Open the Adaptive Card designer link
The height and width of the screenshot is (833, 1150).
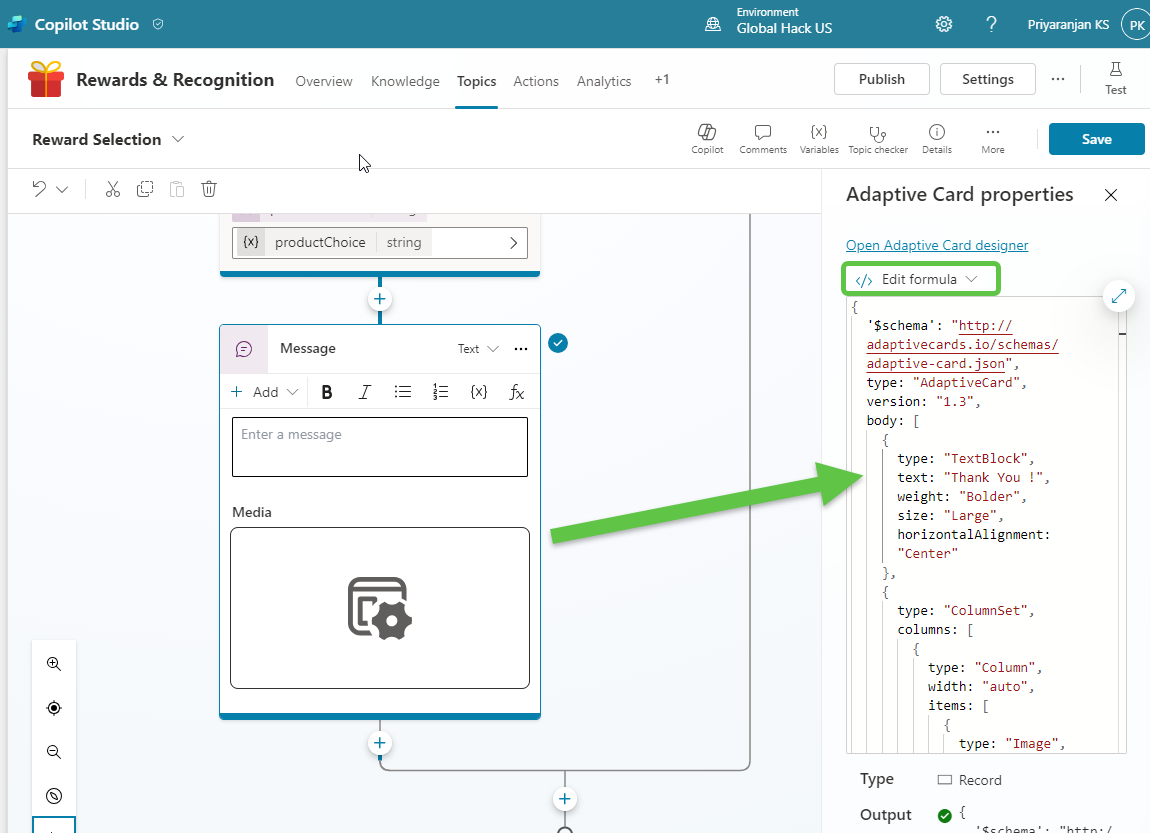pyautogui.click(x=936, y=245)
